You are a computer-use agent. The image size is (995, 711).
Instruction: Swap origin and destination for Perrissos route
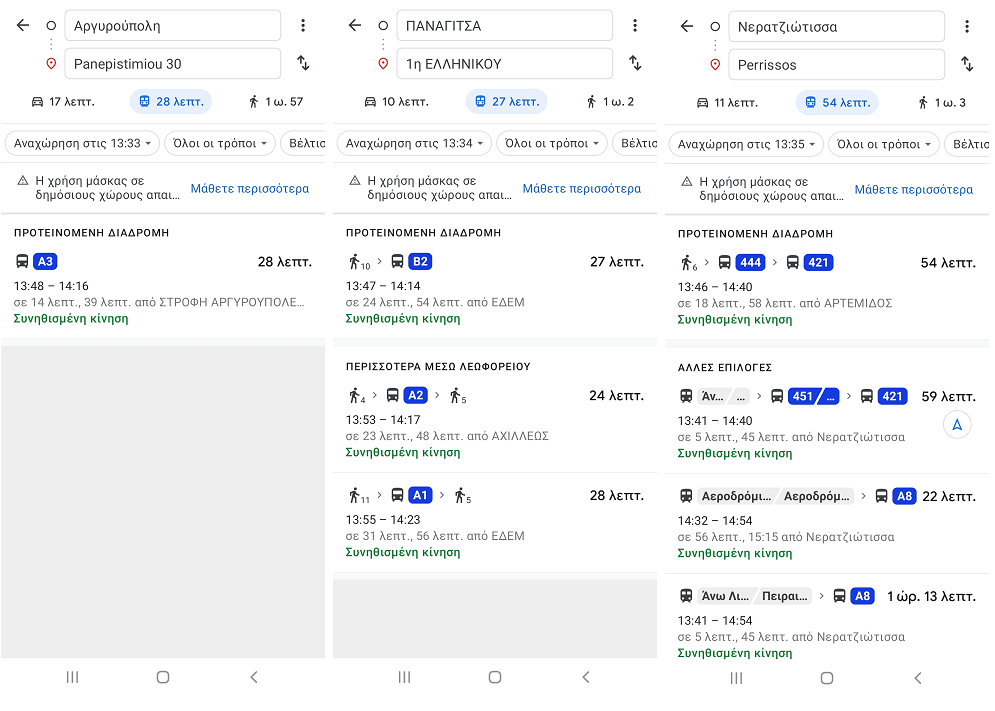[x=967, y=64]
